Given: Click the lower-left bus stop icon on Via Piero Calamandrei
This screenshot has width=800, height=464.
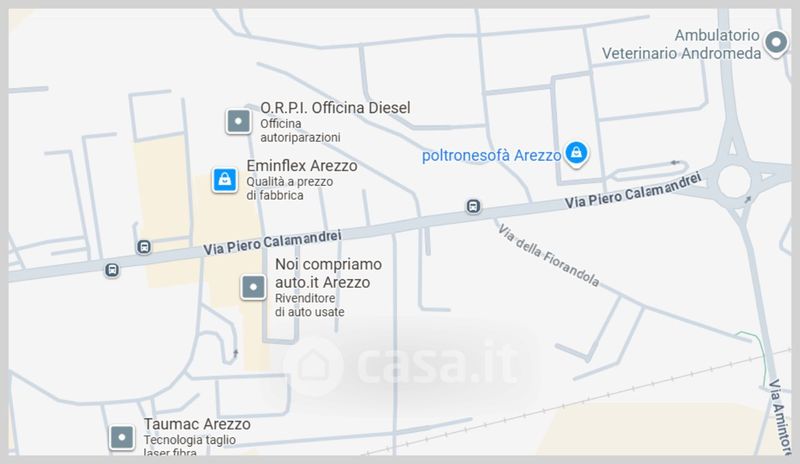Looking at the screenshot, I should (x=112, y=270).
